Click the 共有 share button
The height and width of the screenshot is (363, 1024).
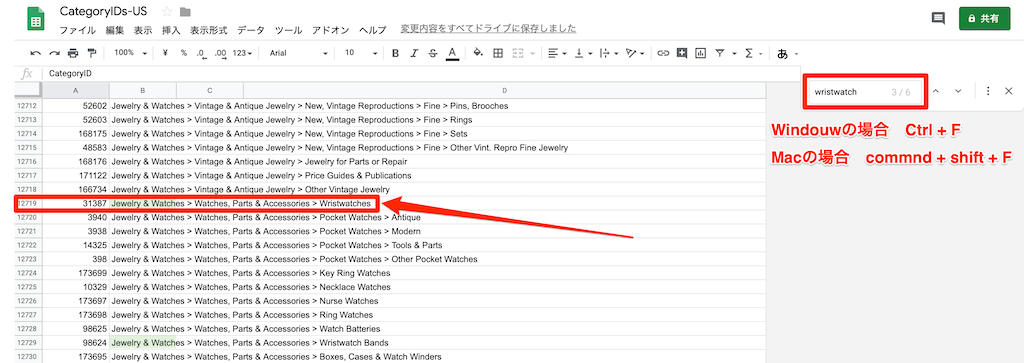click(x=984, y=18)
